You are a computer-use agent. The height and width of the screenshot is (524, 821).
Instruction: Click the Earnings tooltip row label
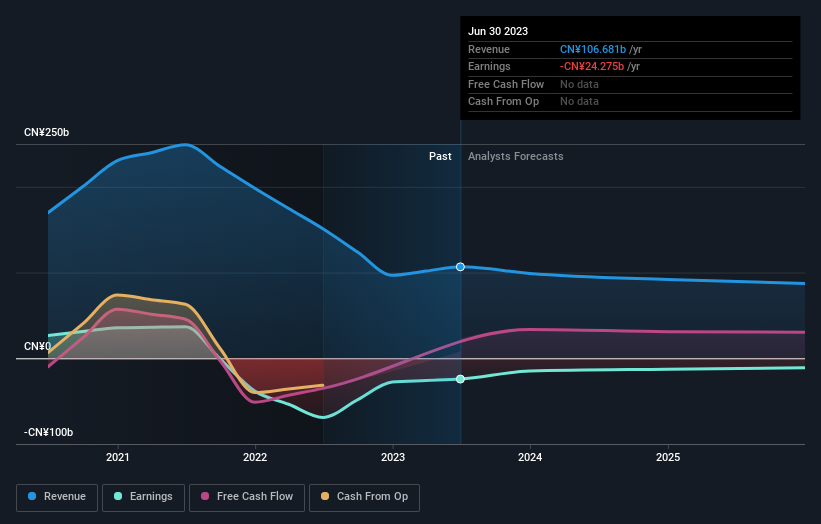pos(489,66)
